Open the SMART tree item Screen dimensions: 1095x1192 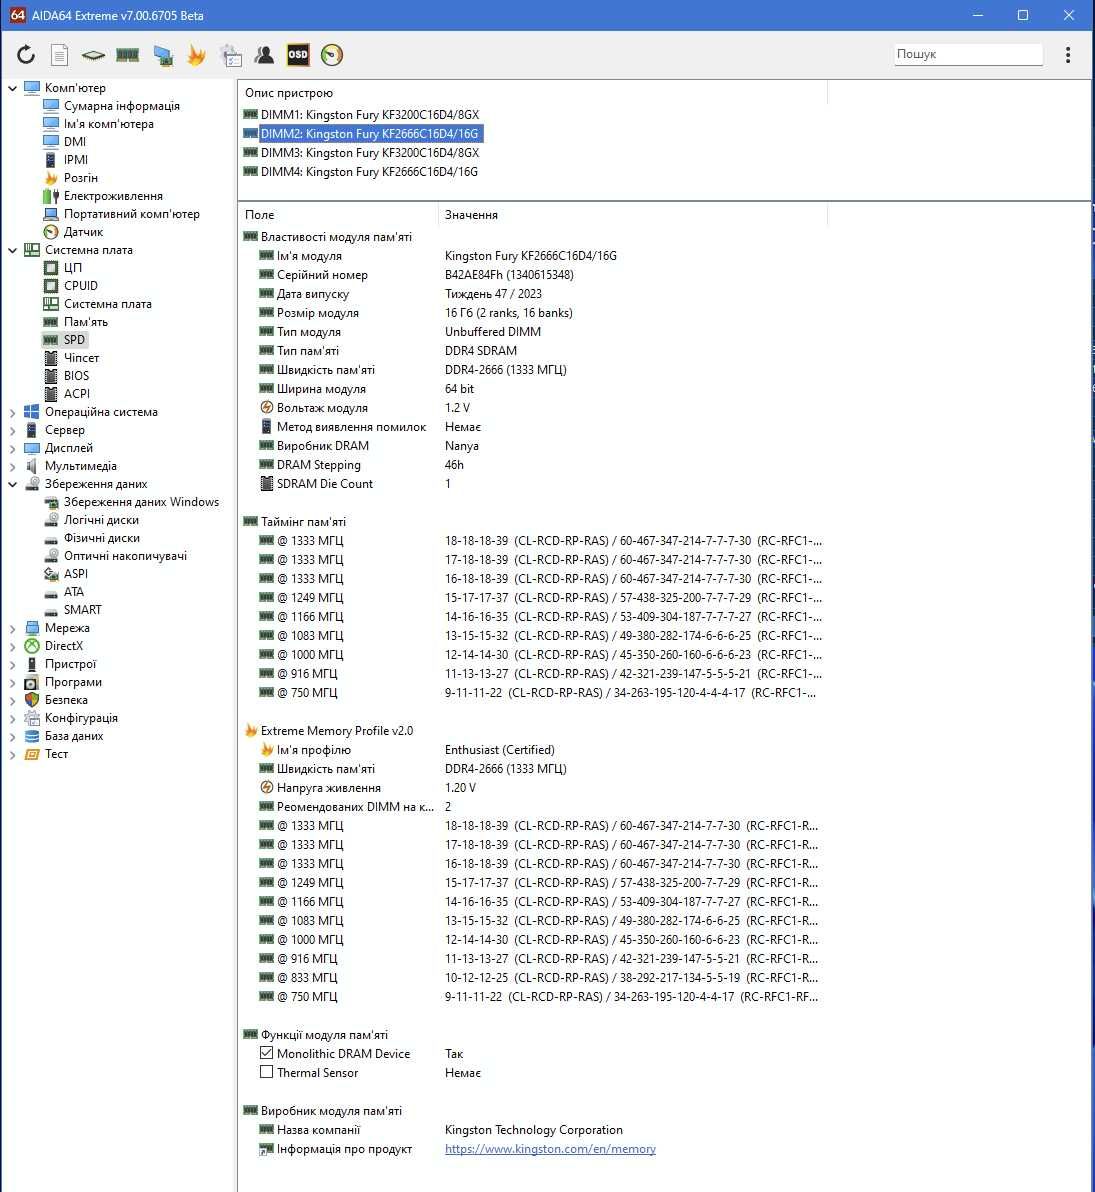(x=82, y=610)
